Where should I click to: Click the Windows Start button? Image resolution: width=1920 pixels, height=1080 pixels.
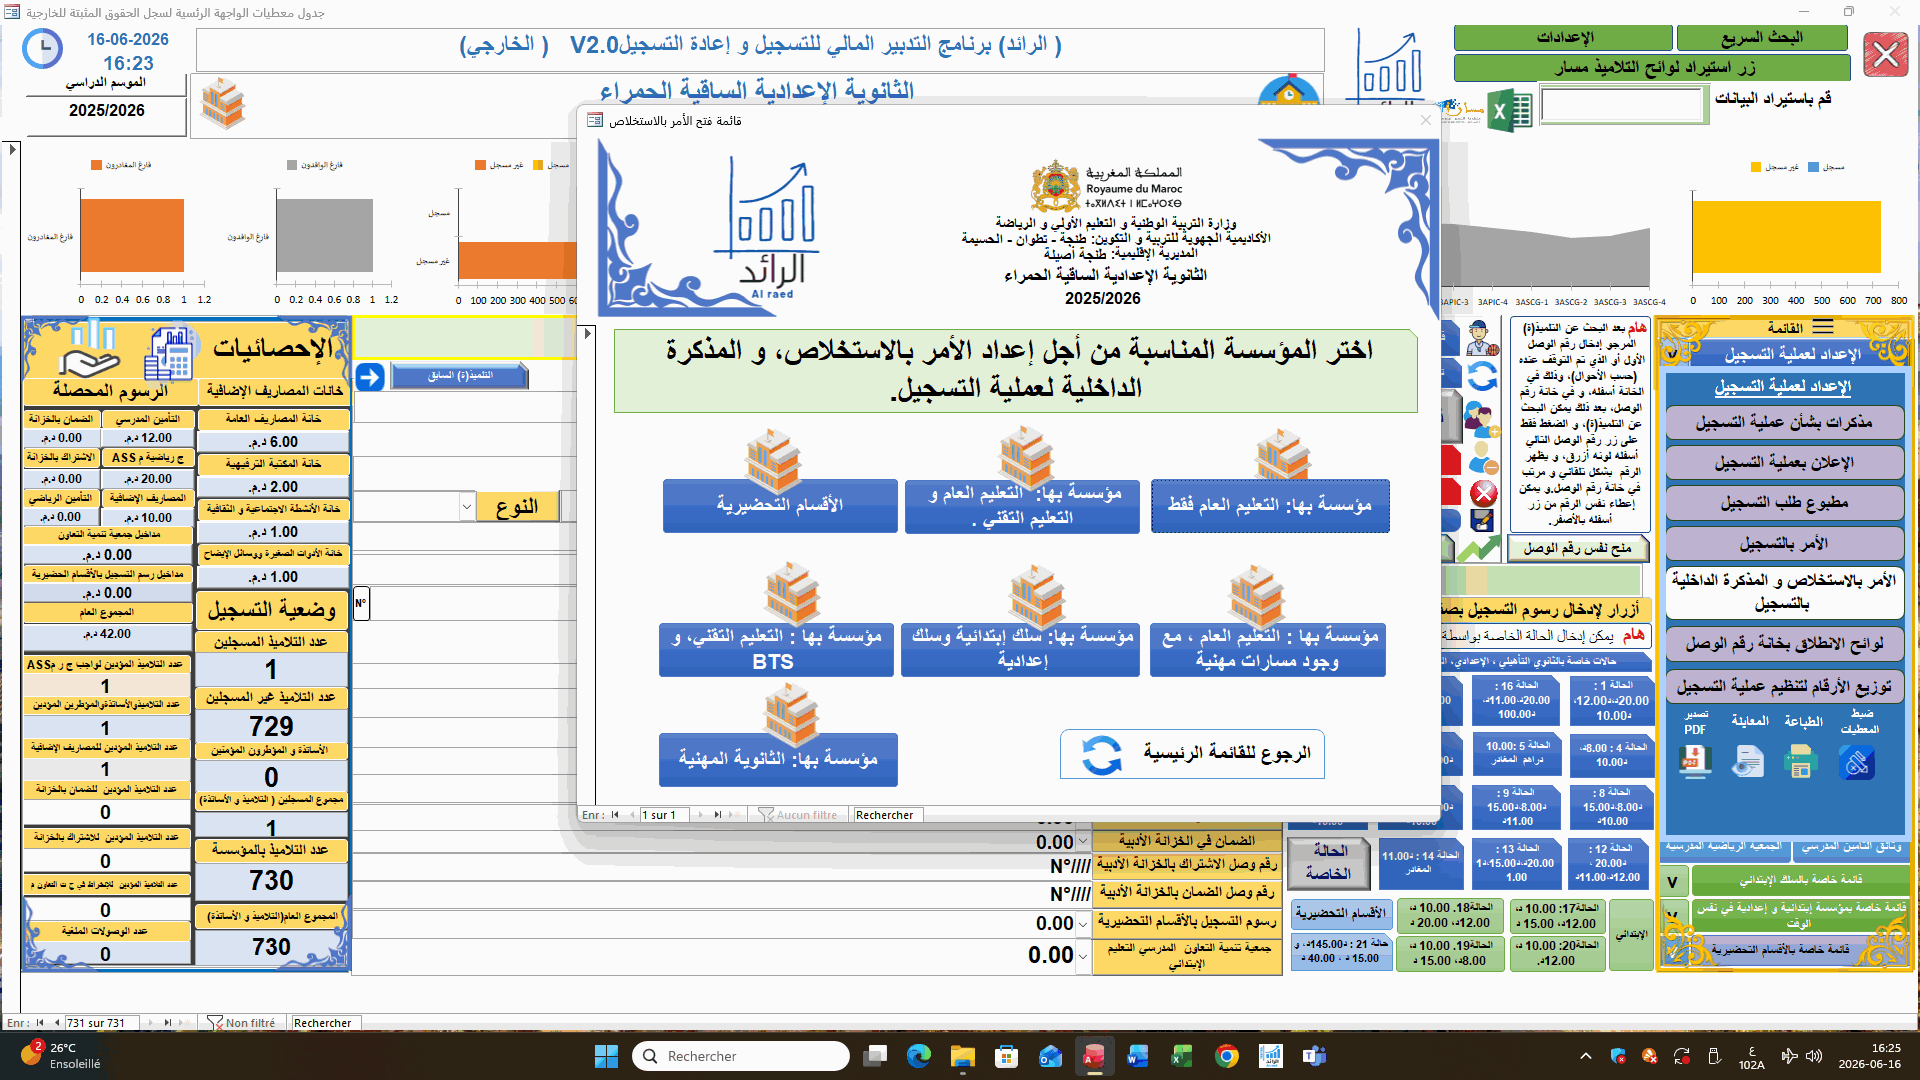click(x=606, y=1056)
